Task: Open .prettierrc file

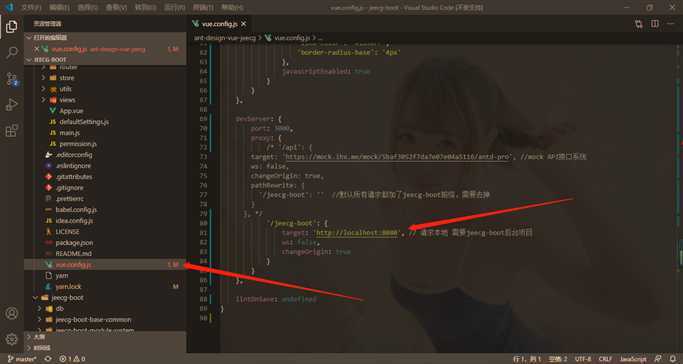Action: (70, 199)
